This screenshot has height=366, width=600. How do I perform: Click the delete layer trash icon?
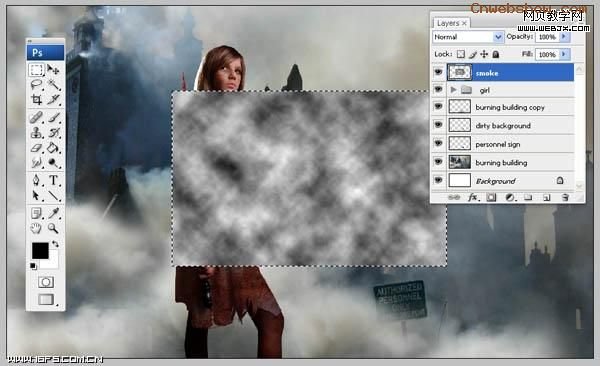point(565,198)
